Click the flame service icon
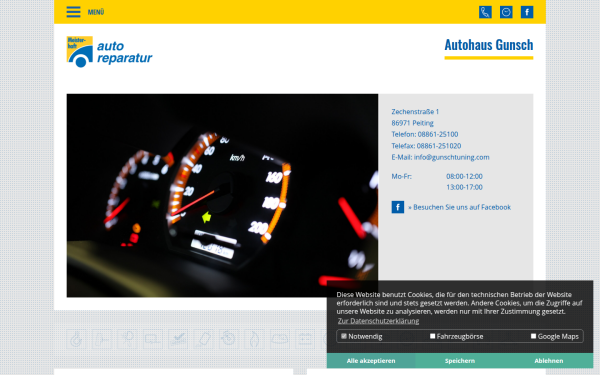600x375 pixels. coord(254,339)
